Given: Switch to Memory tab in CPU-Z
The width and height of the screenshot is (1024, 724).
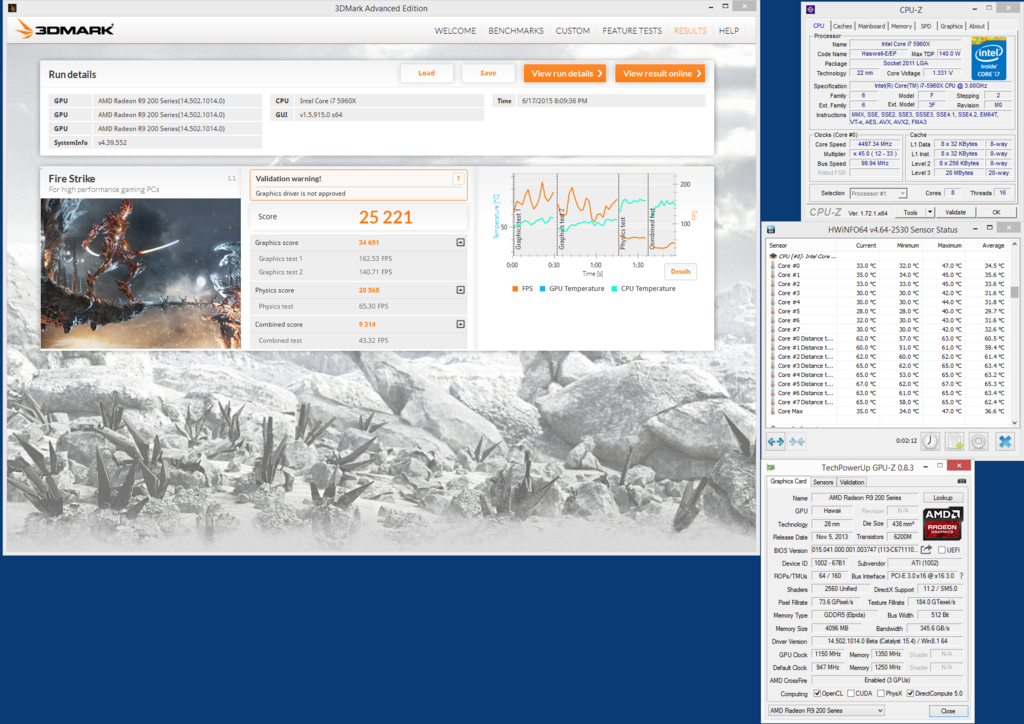Looking at the screenshot, I should click(x=901, y=26).
